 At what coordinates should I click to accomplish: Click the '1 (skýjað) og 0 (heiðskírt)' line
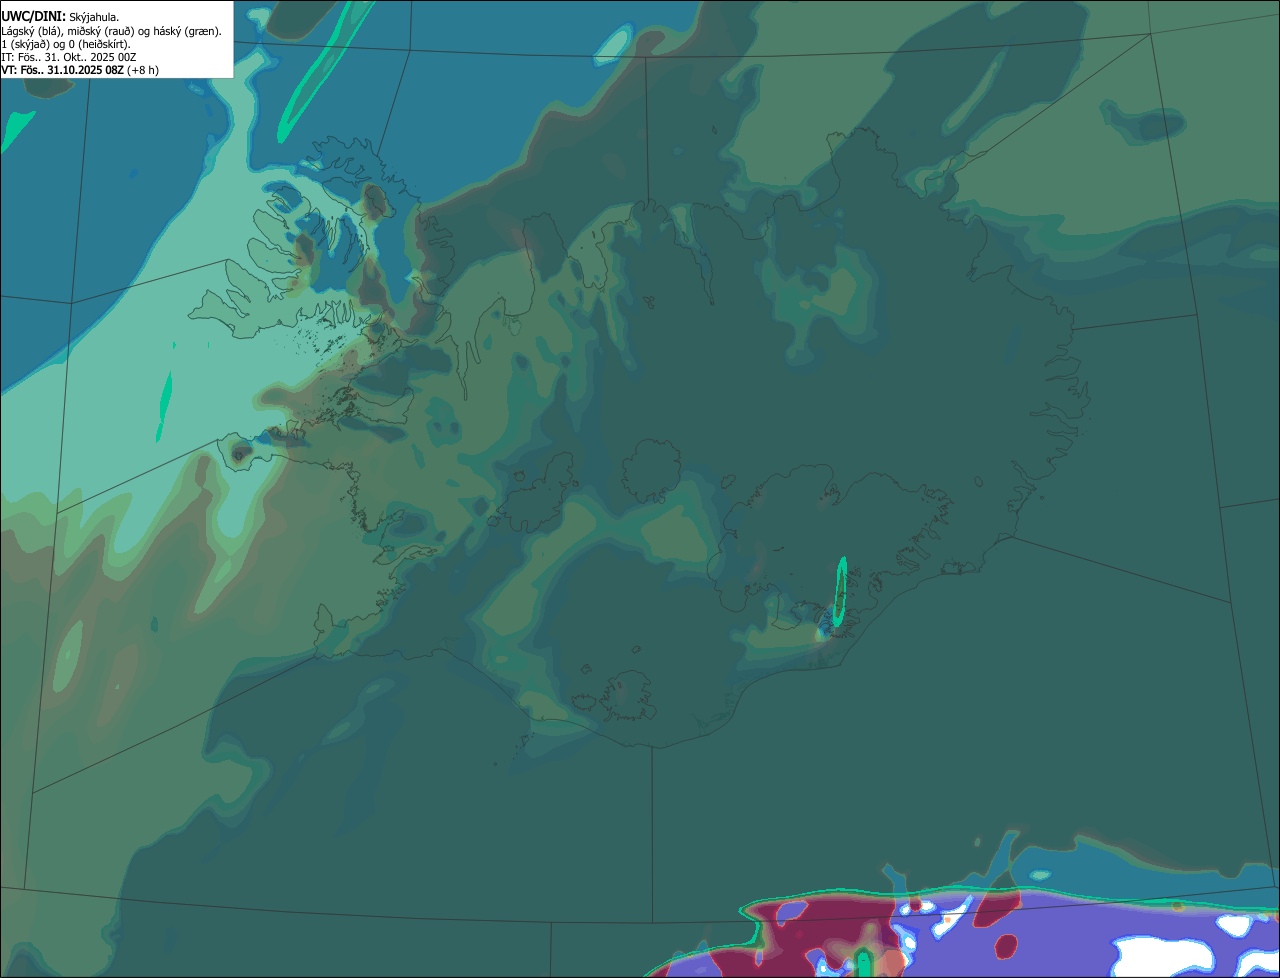tap(66, 44)
